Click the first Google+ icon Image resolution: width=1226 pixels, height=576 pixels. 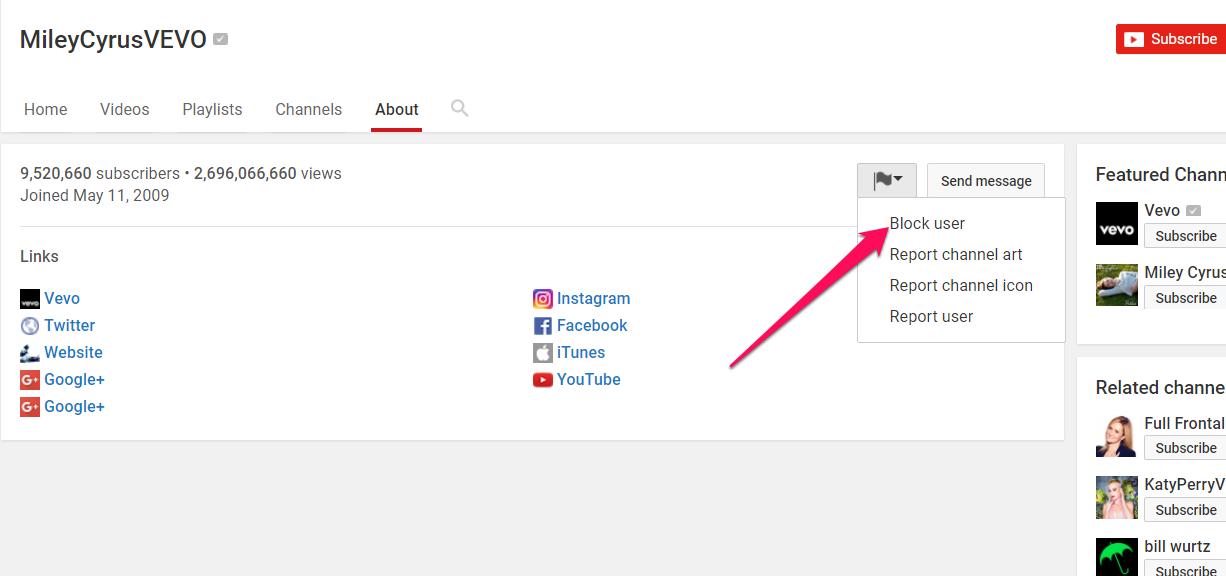coord(30,380)
